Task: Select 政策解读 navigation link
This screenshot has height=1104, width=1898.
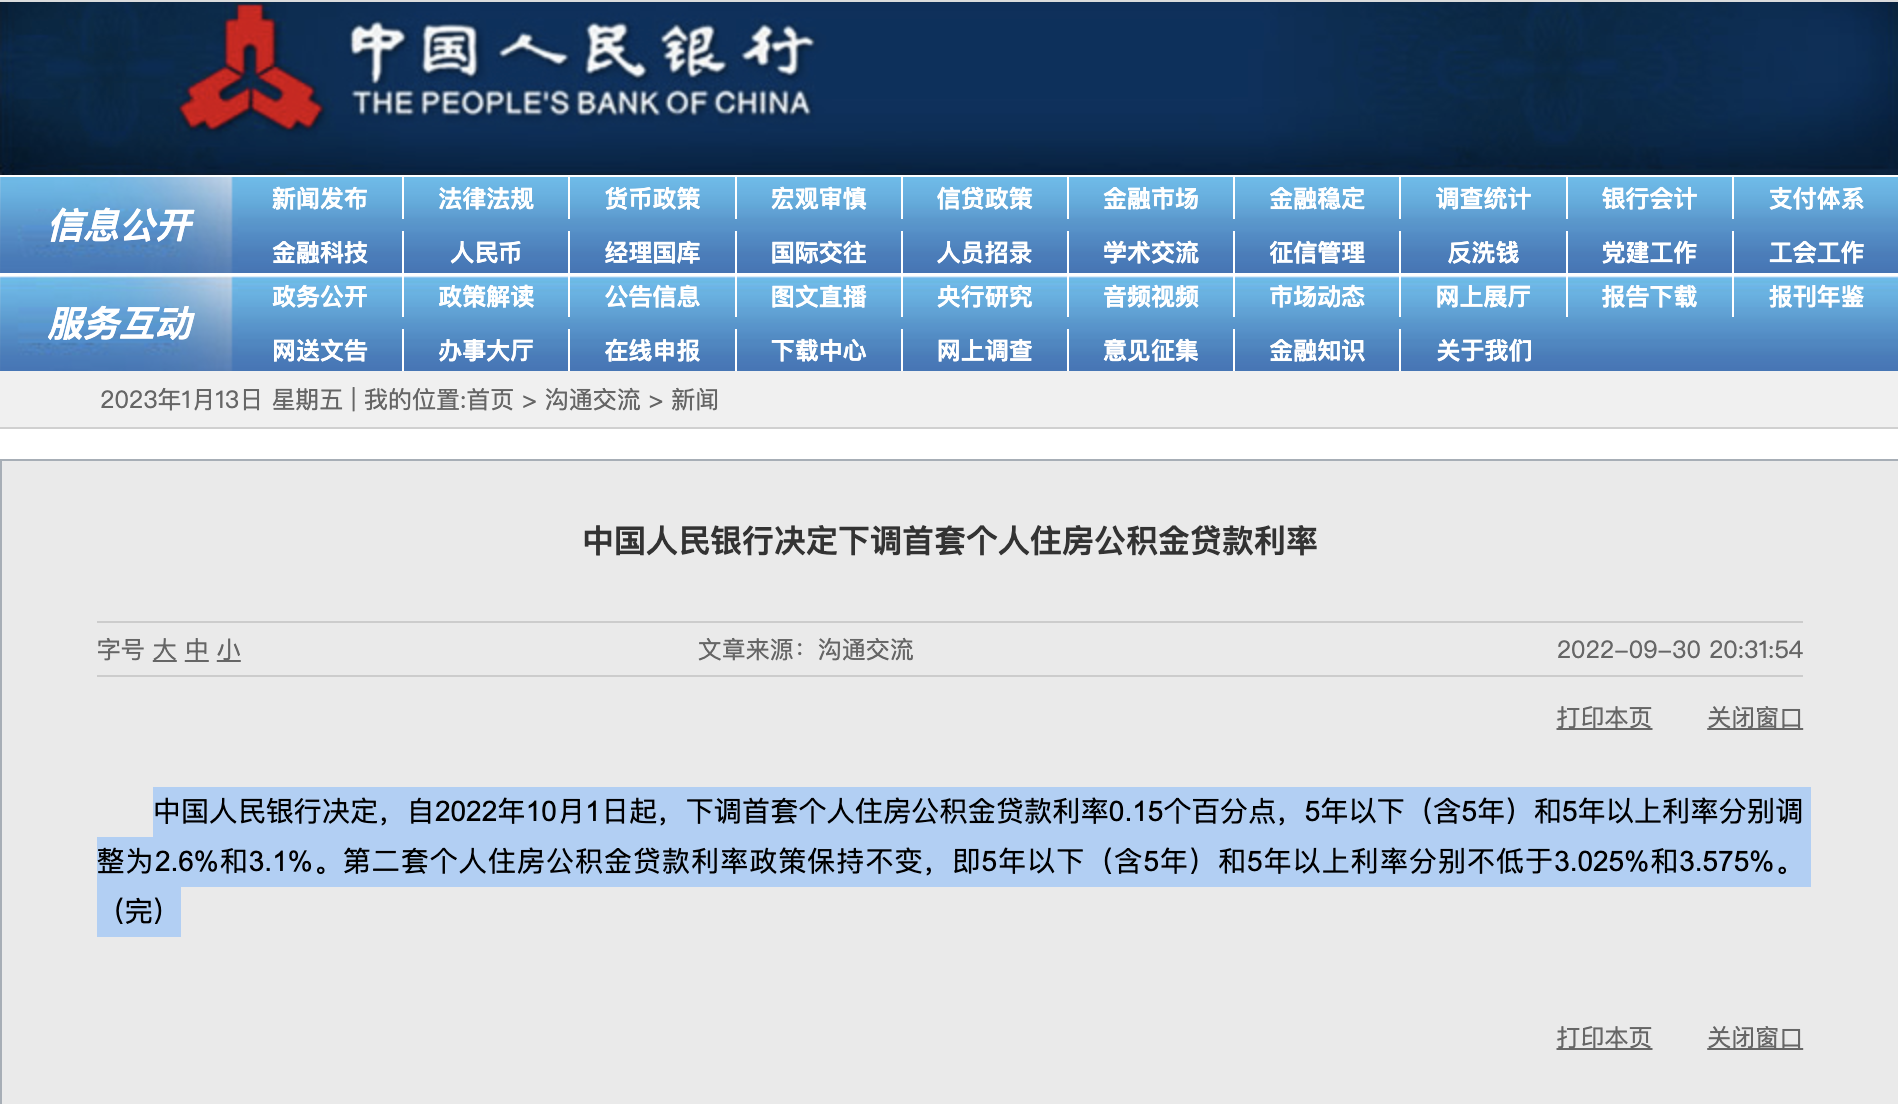Action: 486,297
